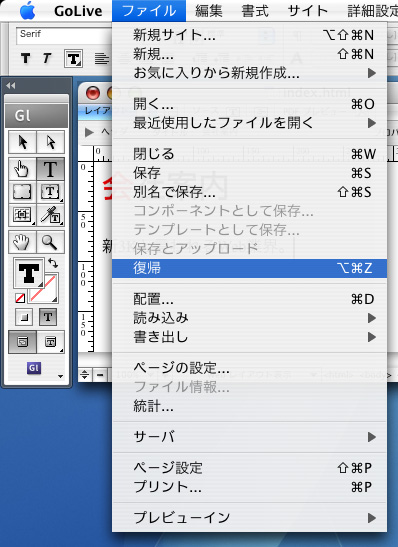Choose 別名で保存... menu item
The width and height of the screenshot is (398, 547).
pyautogui.click(x=249, y=192)
